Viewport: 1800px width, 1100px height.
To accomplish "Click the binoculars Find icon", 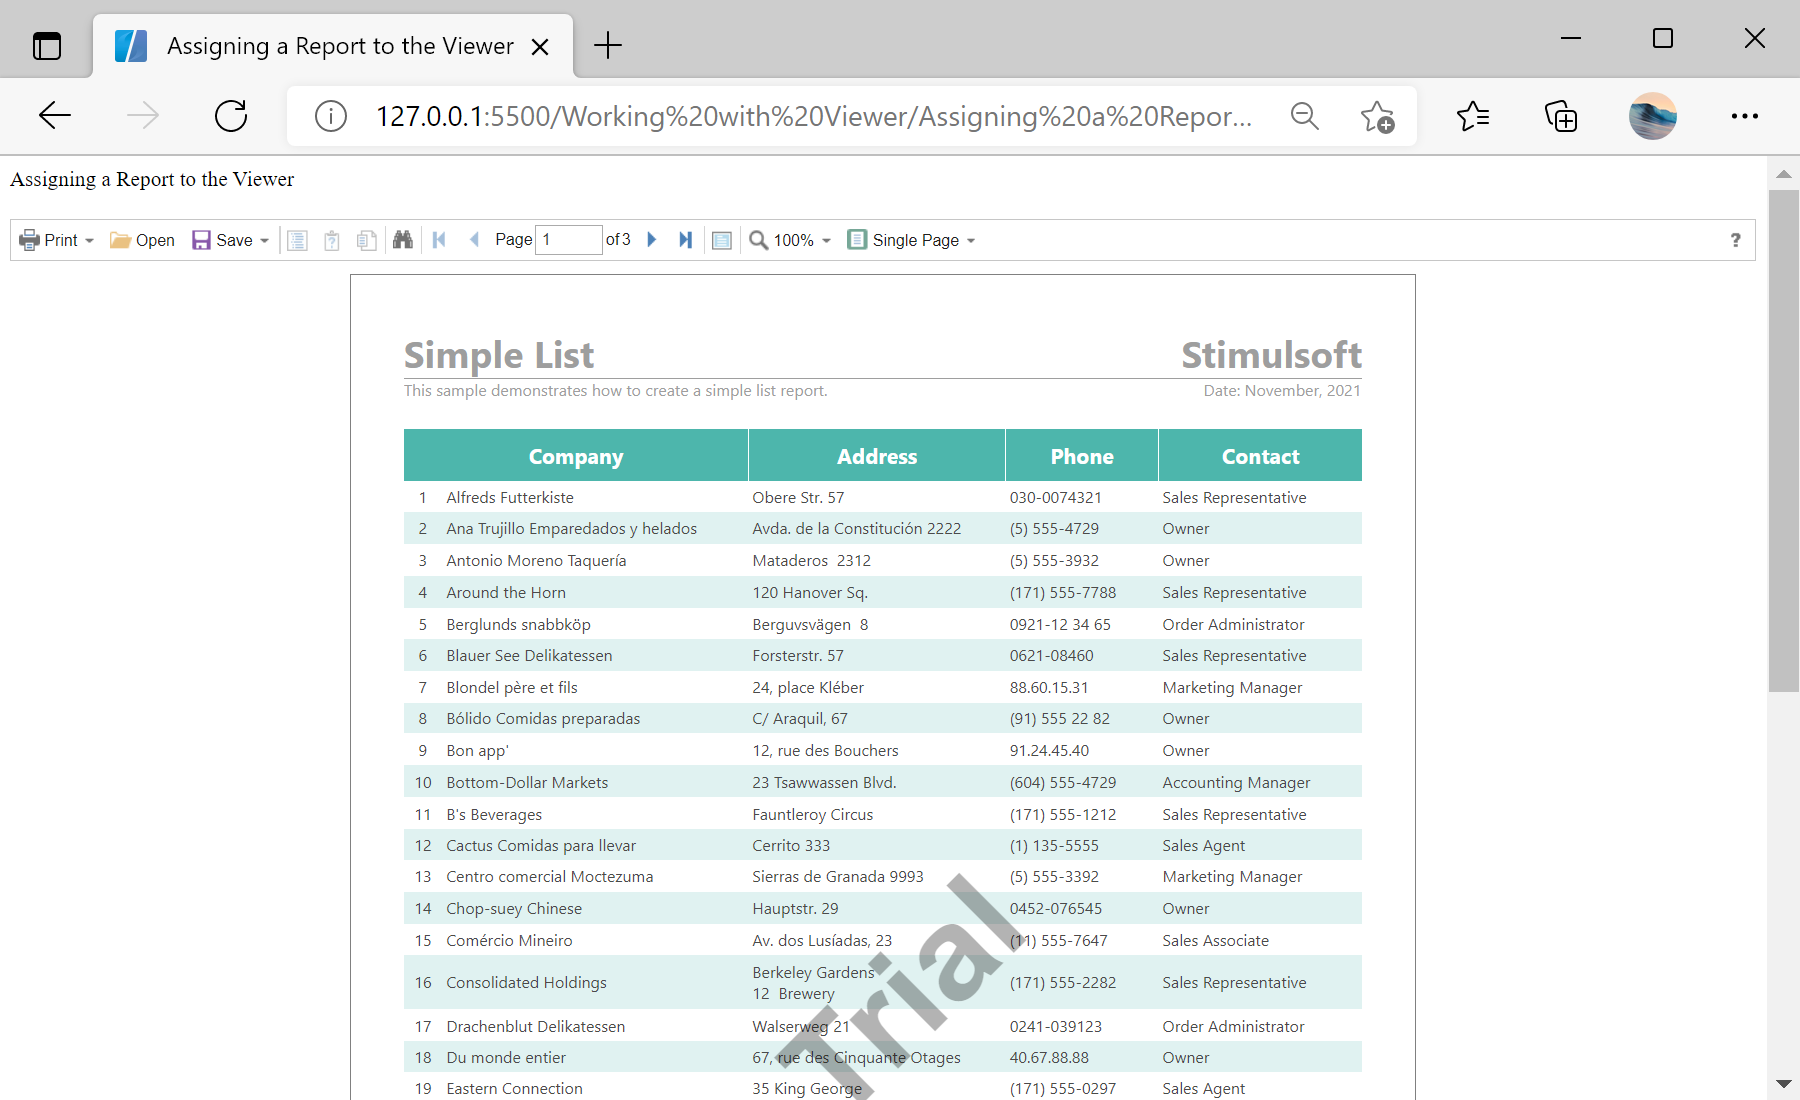I will [403, 240].
